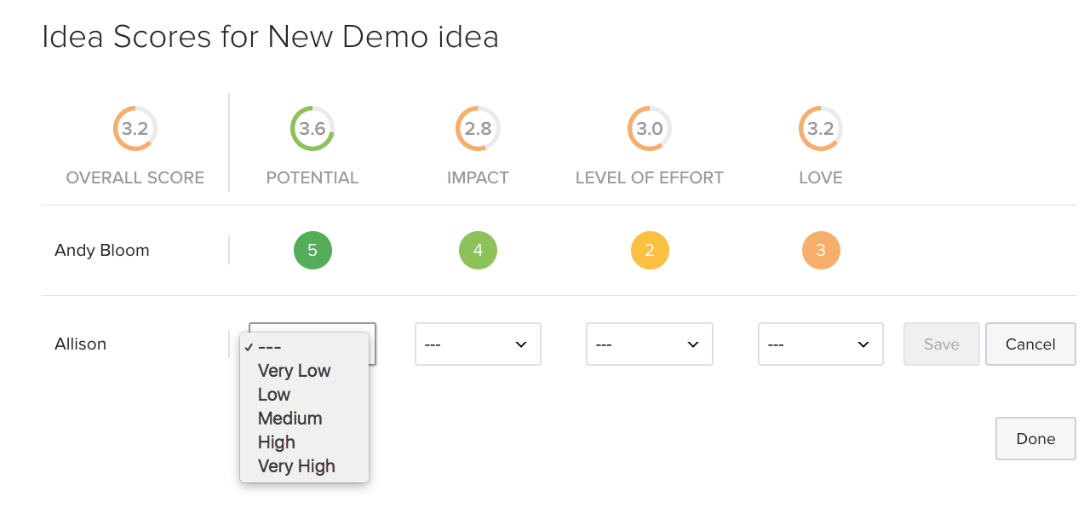The image size is (1090, 512).
Task: Choose the 'High' option
Action: 277,443
